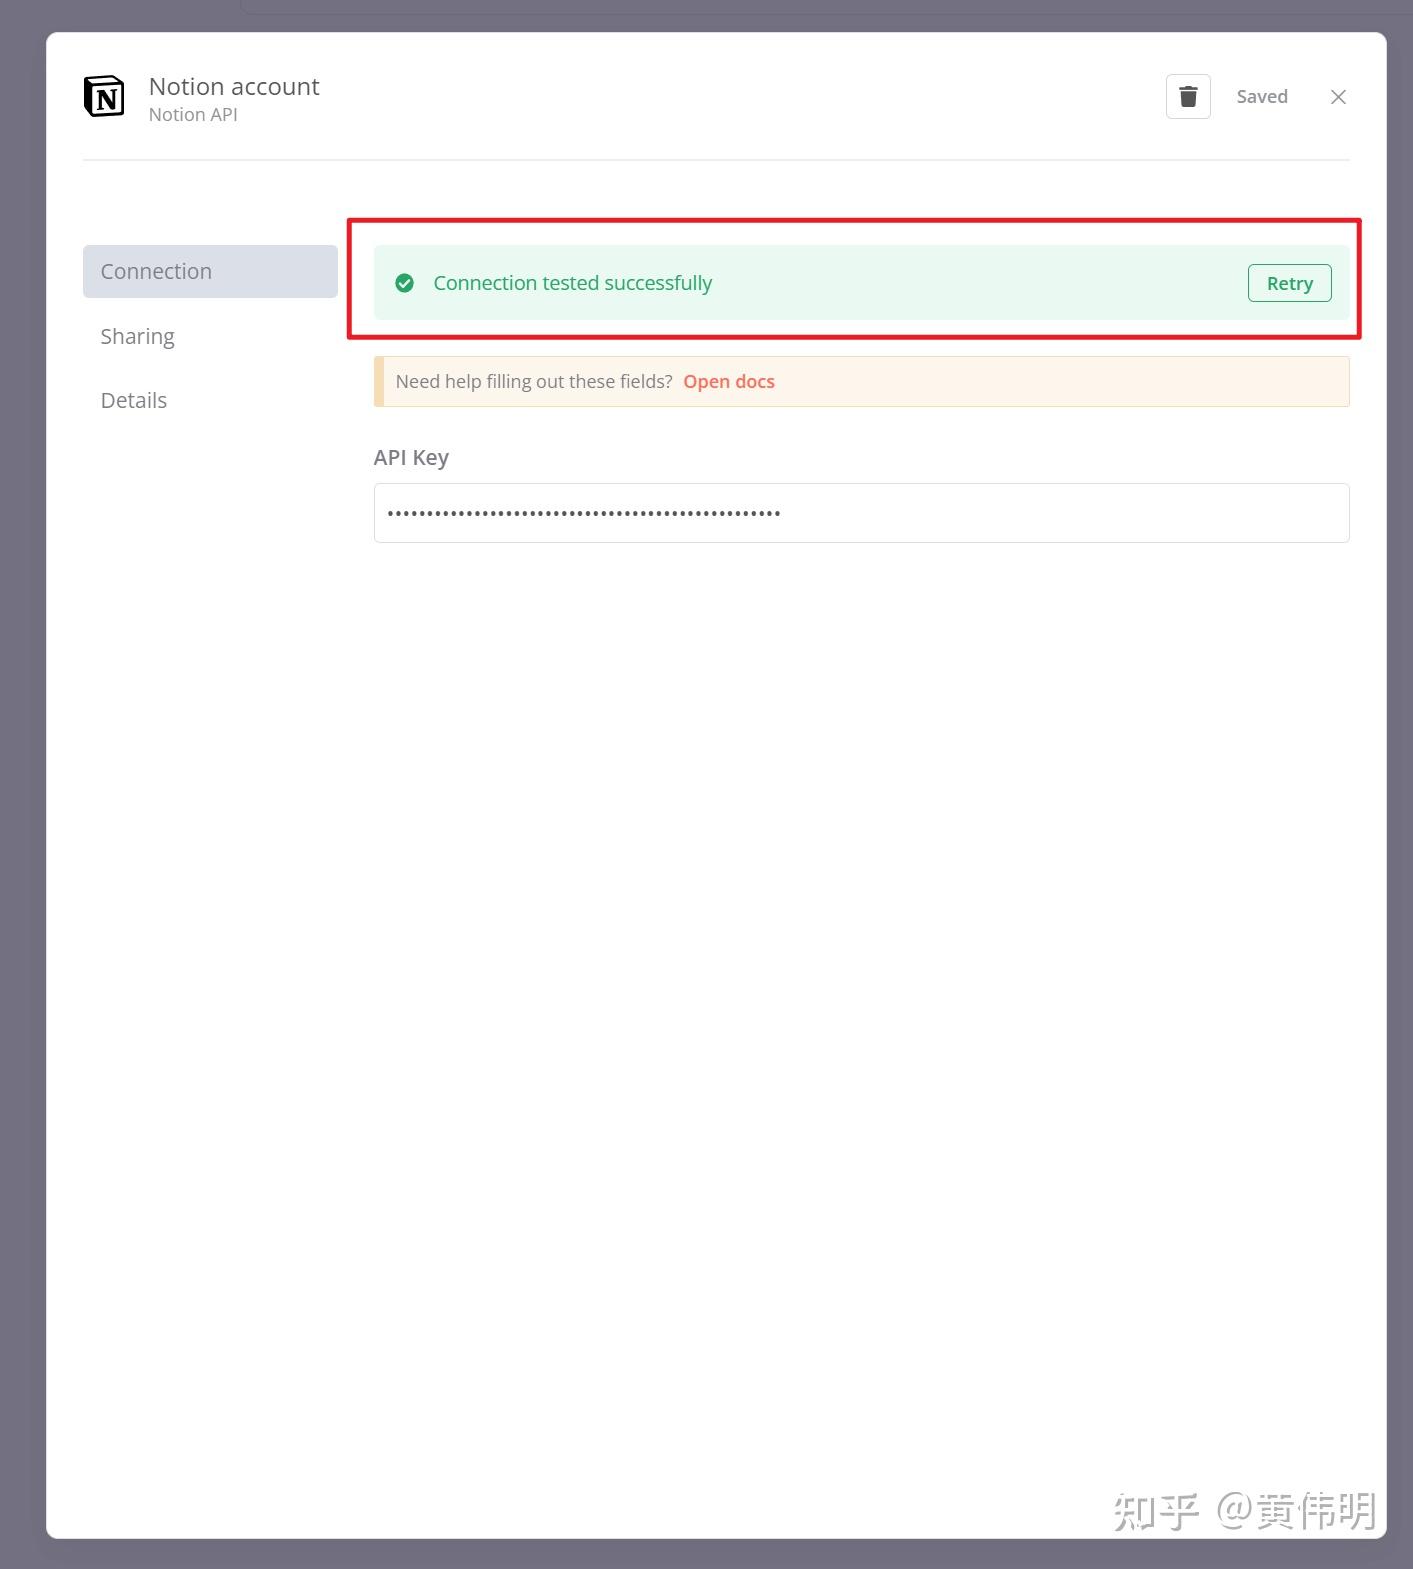This screenshot has width=1413, height=1569.
Task: Open docs link for field help
Action: tap(729, 381)
